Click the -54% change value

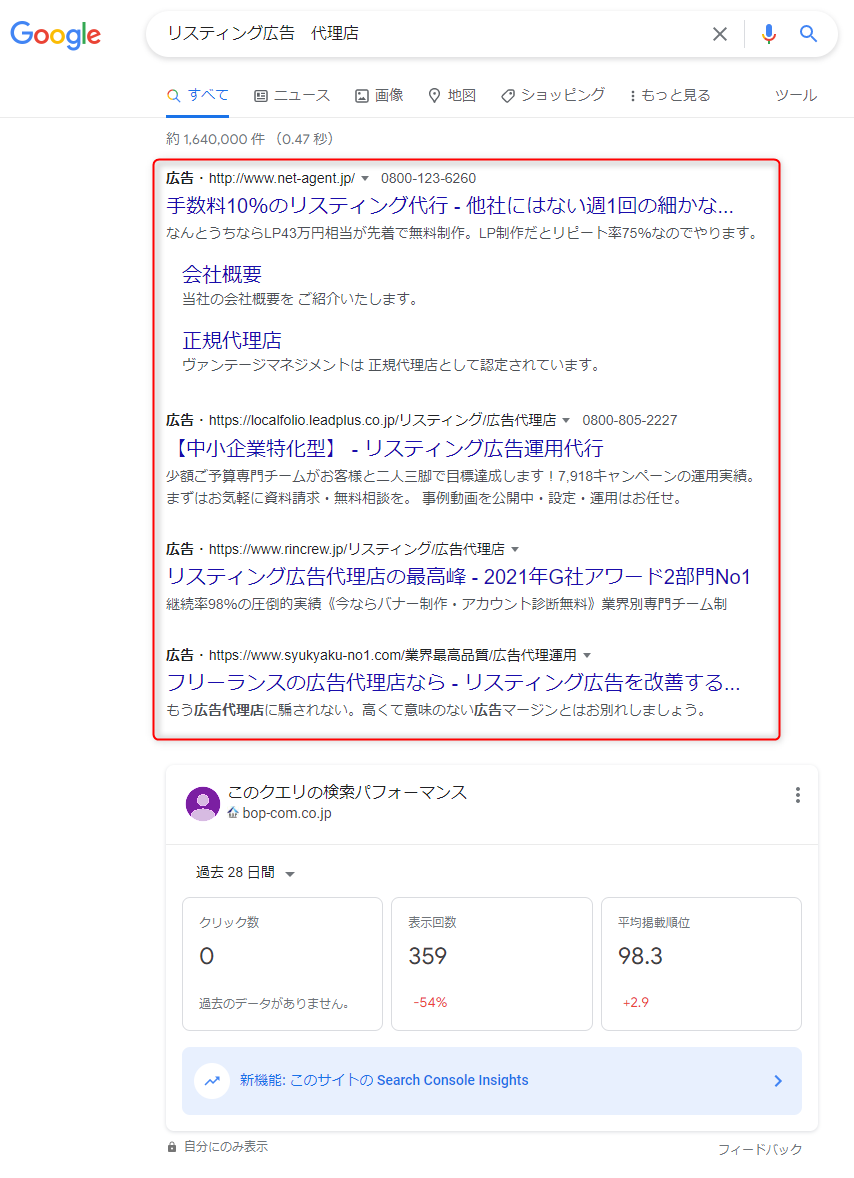[x=430, y=1003]
